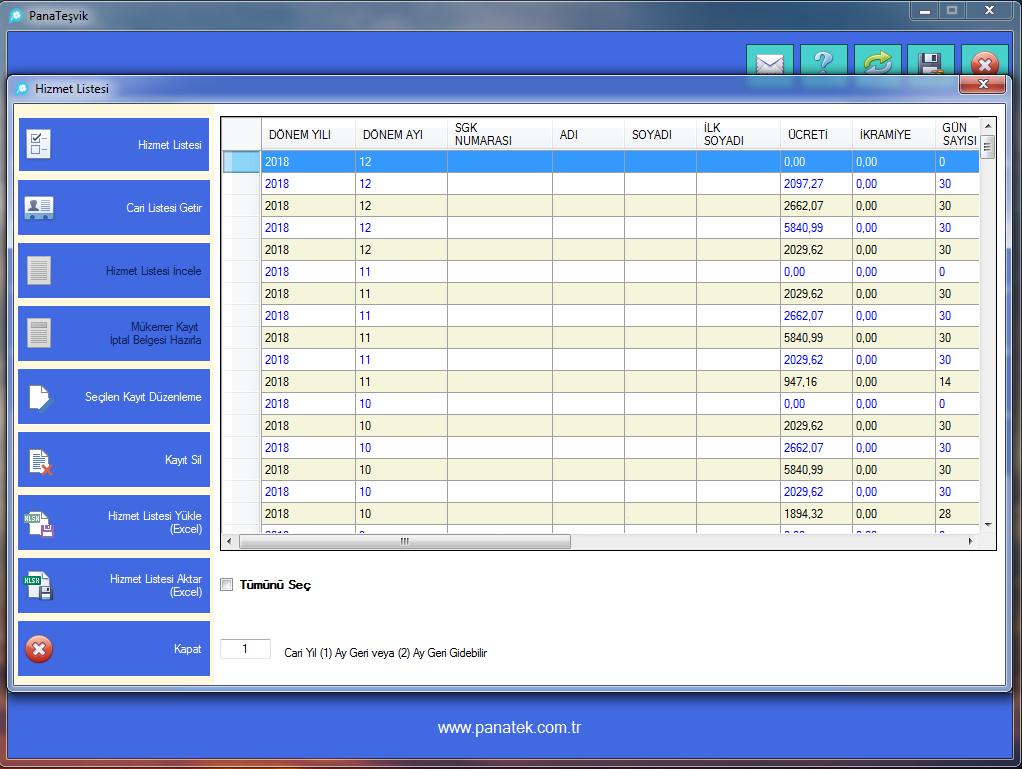This screenshot has width=1022, height=769.
Task: Click the table's scroll down arrow
Action: click(988, 525)
